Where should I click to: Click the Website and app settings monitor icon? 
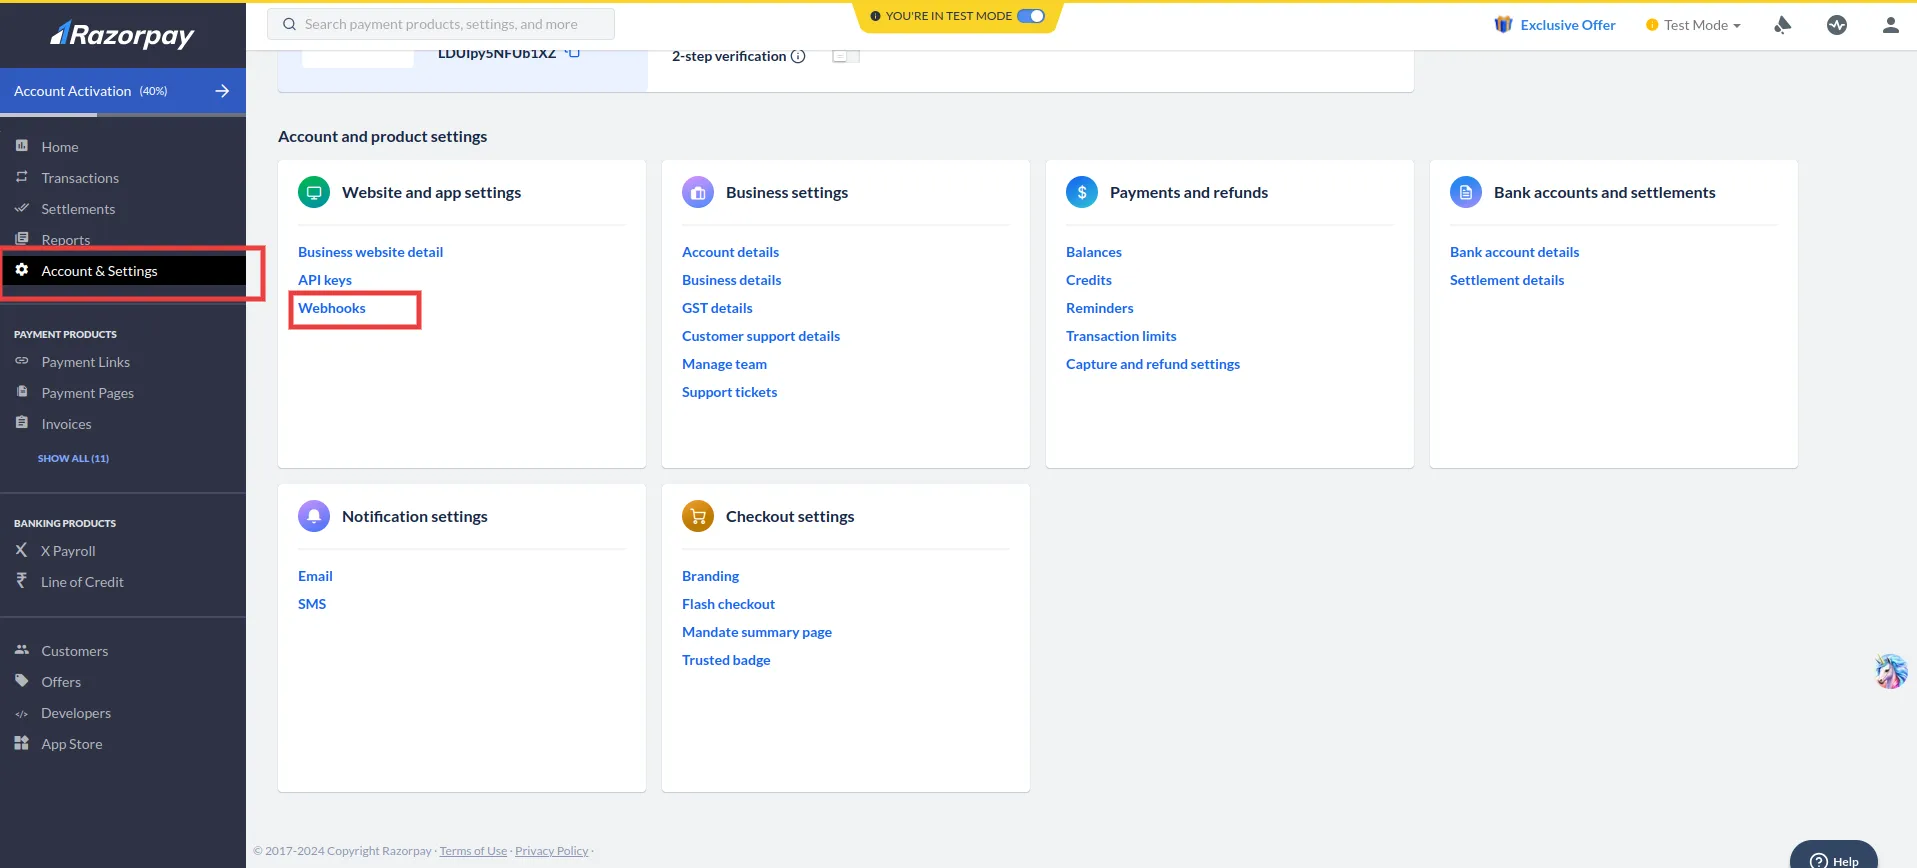pos(314,192)
